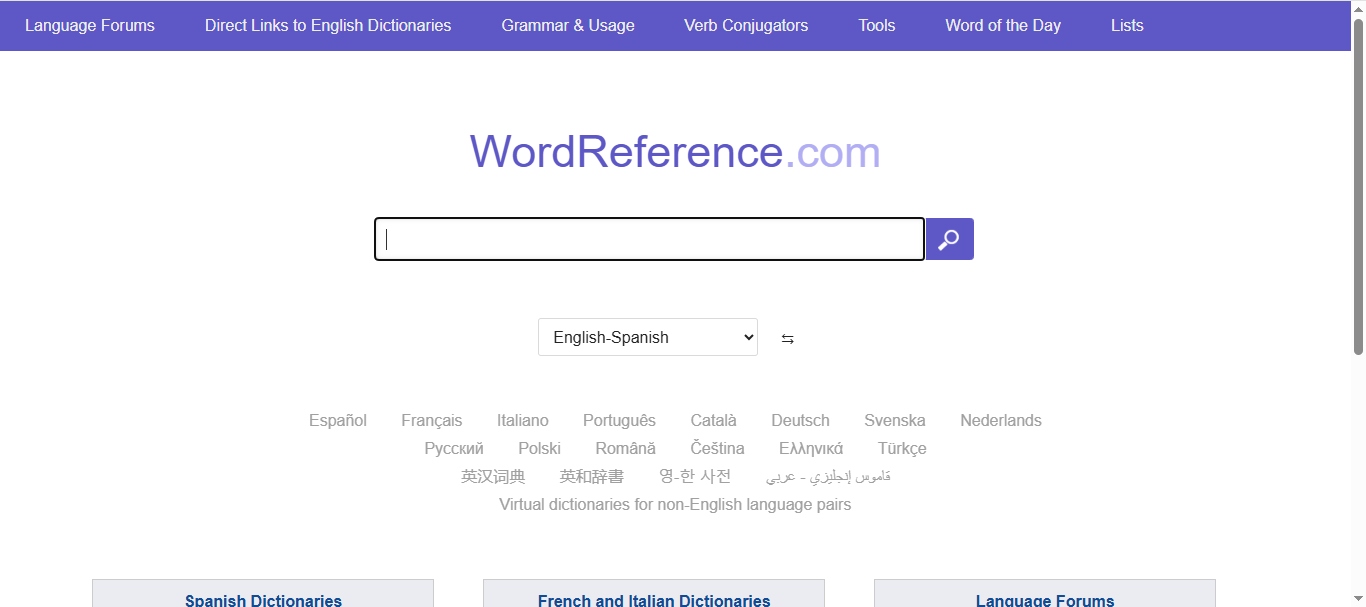Open the Word of the Day menu
This screenshot has height=607, width=1366.
click(1003, 25)
